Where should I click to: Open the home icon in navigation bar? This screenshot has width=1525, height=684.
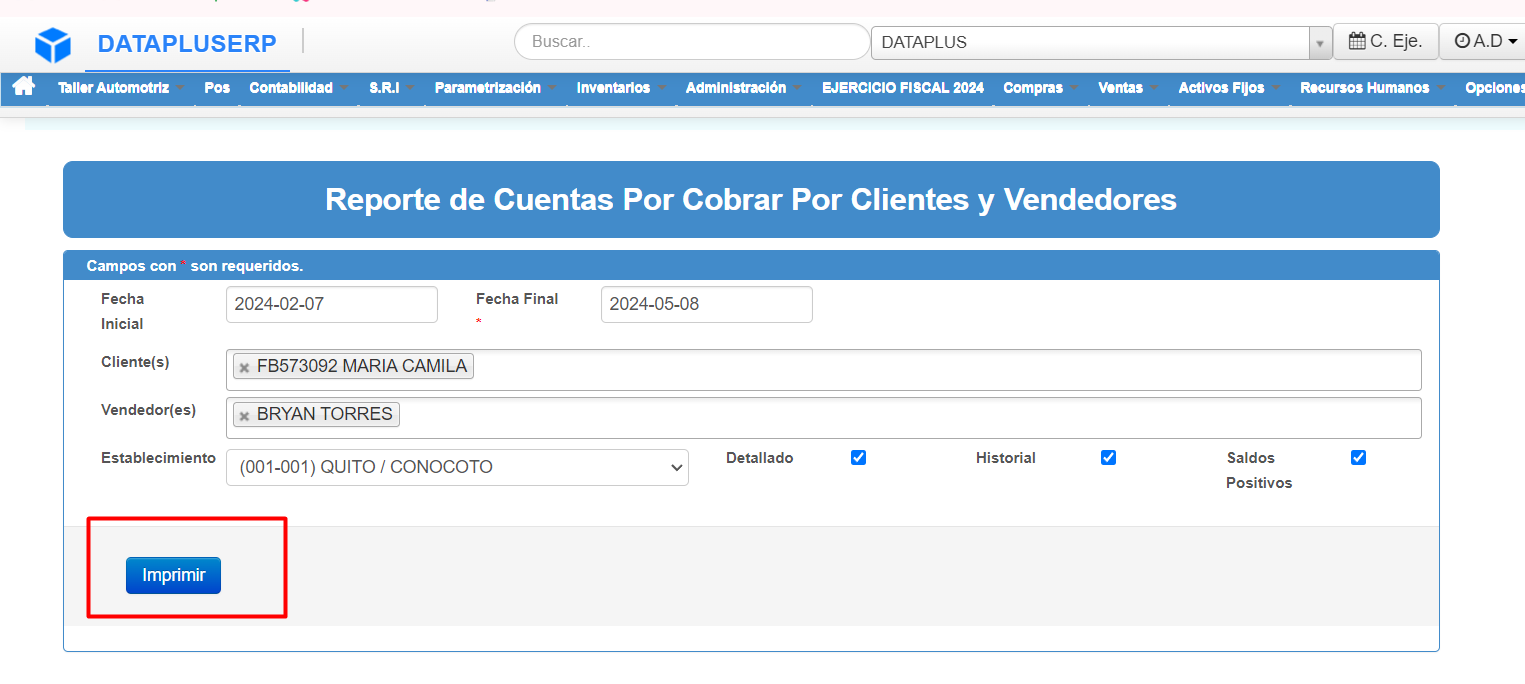[24, 87]
